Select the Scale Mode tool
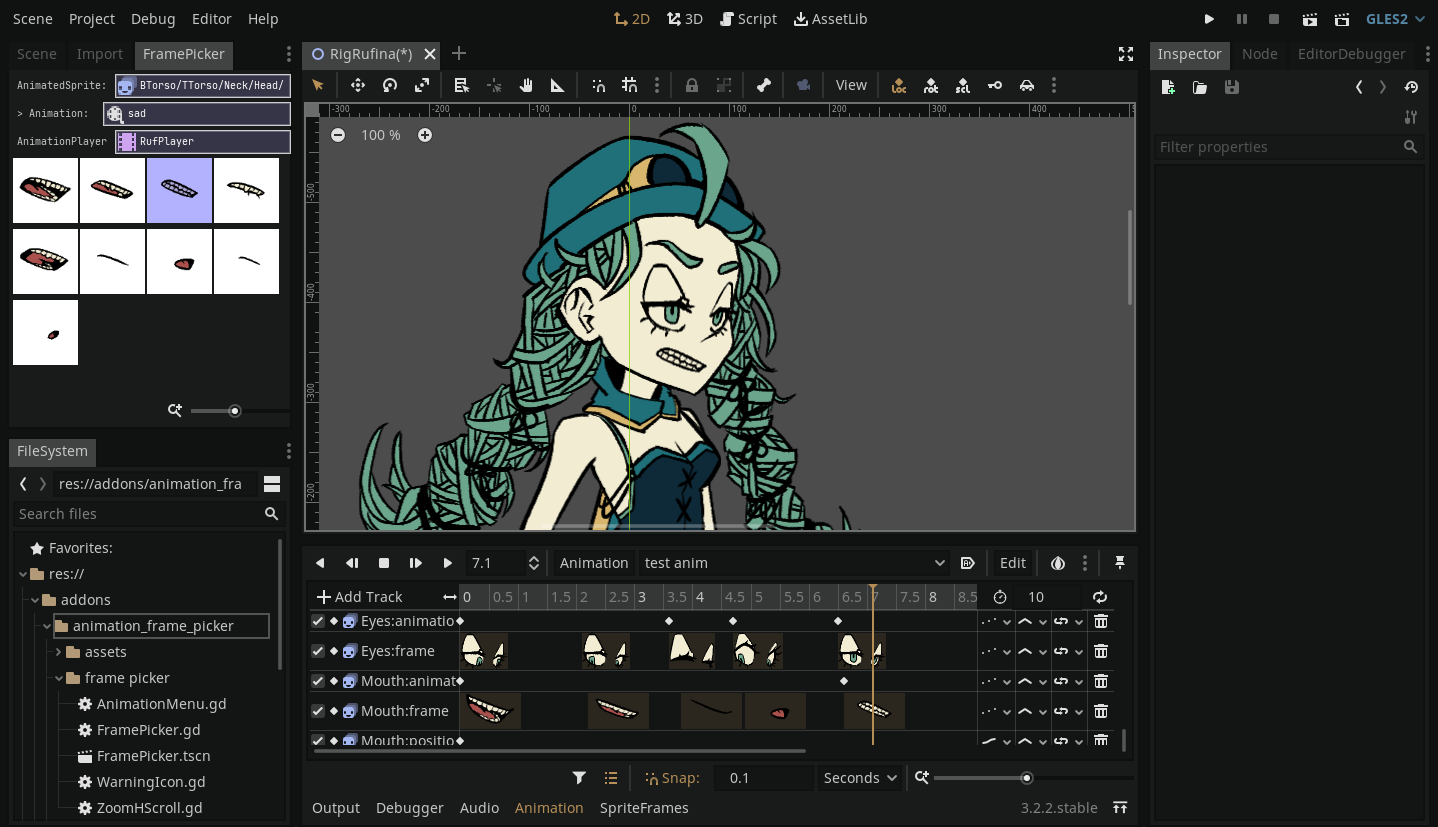This screenshot has height=827, width=1438. 422,85
